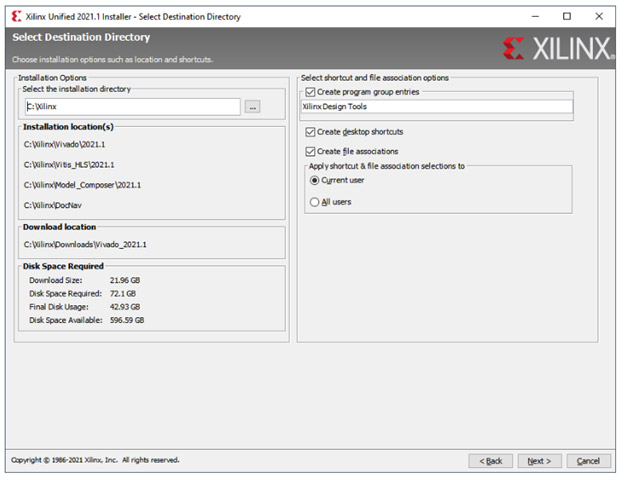Go to previous step with Back button
Image resolution: width=624 pixels, height=480 pixels.
coord(490,461)
